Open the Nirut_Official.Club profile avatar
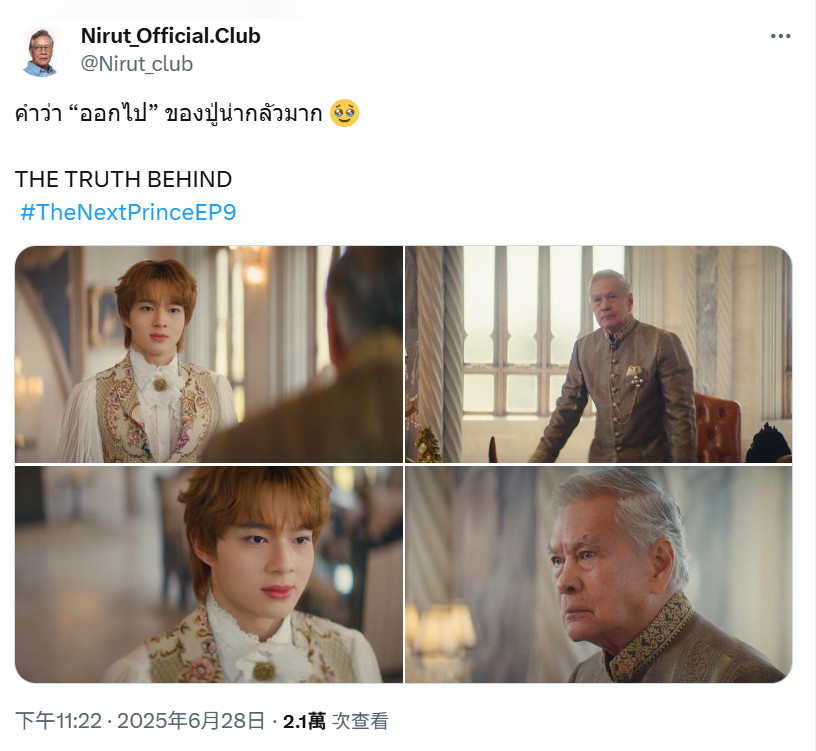Image resolution: width=816 pixels, height=751 pixels. [41, 52]
